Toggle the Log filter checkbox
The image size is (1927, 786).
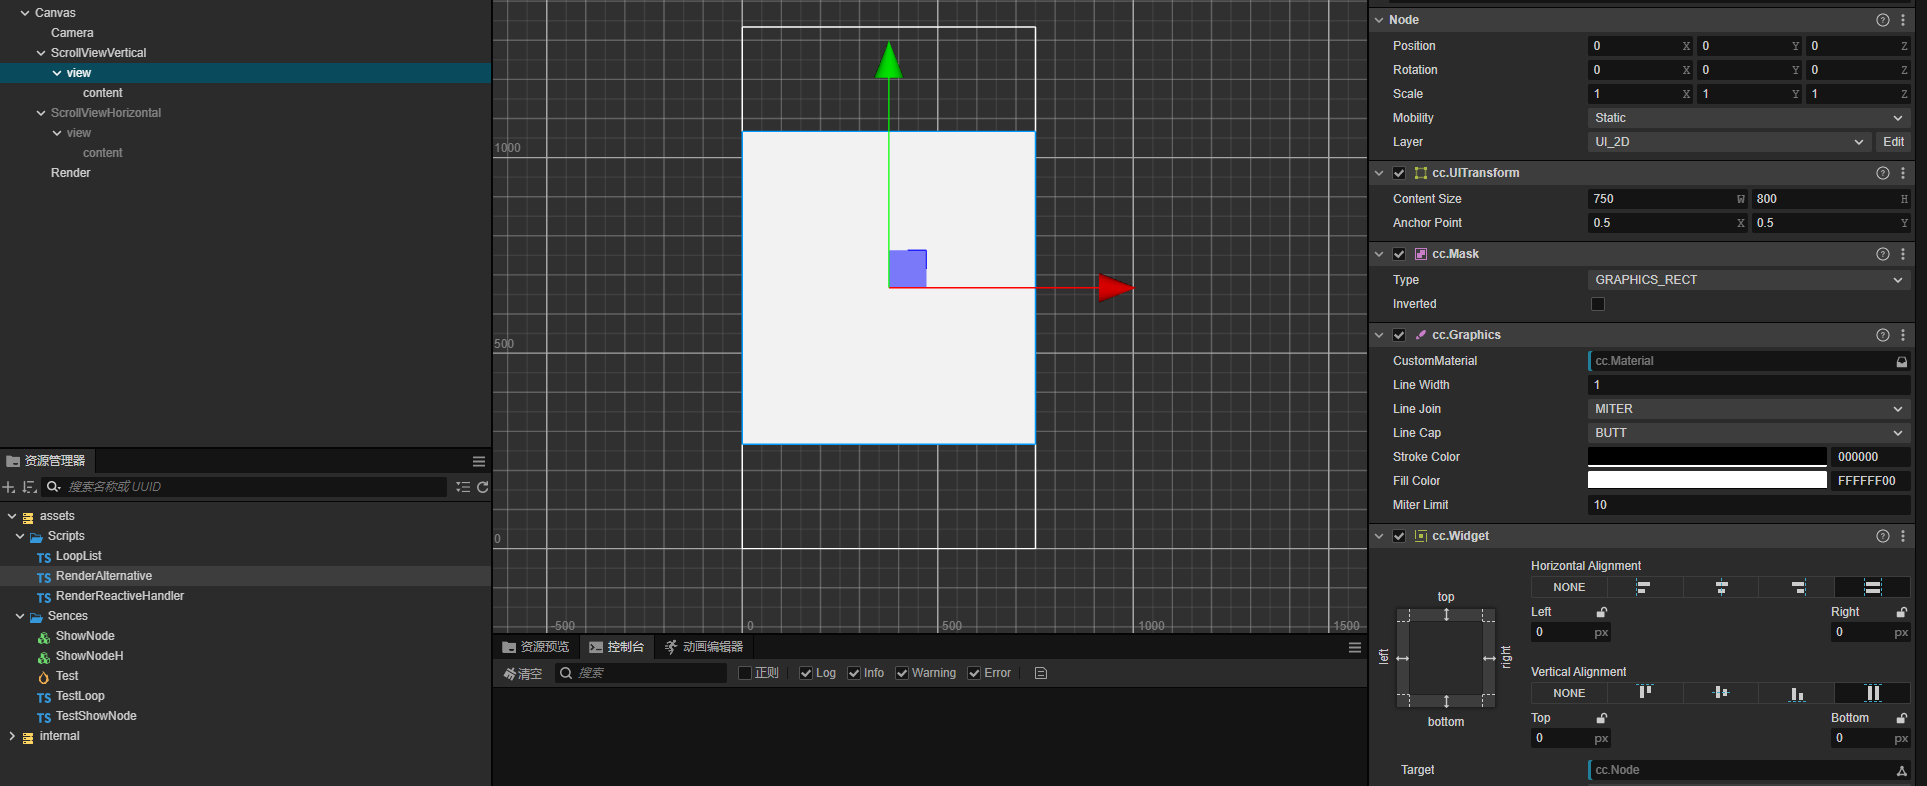point(806,673)
